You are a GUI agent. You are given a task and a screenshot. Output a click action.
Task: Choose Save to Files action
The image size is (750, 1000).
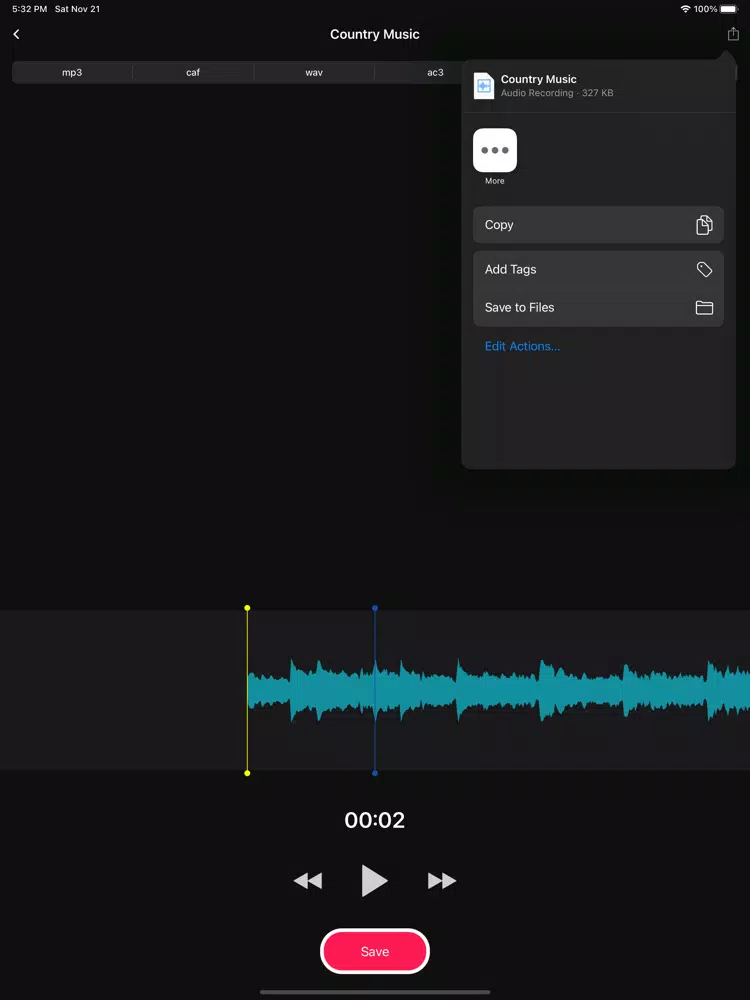[598, 307]
